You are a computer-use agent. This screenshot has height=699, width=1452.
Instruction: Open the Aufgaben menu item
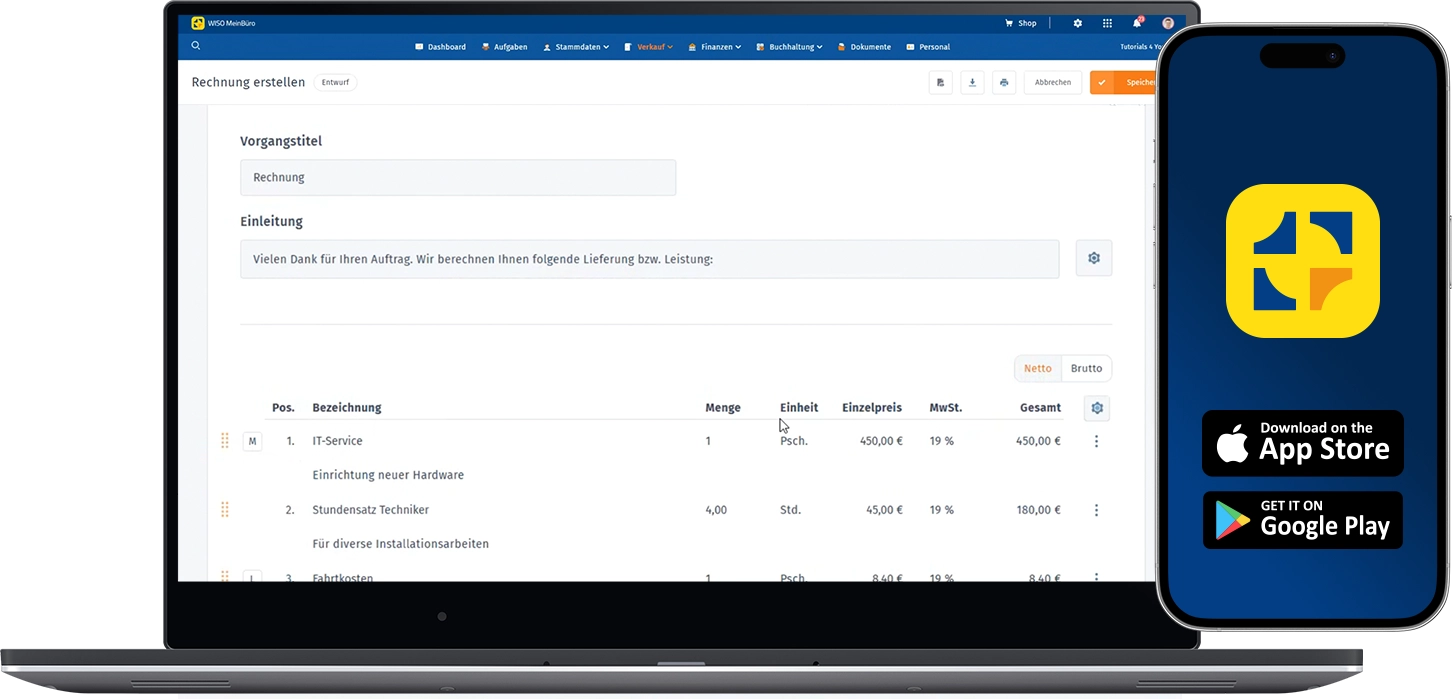coord(504,47)
